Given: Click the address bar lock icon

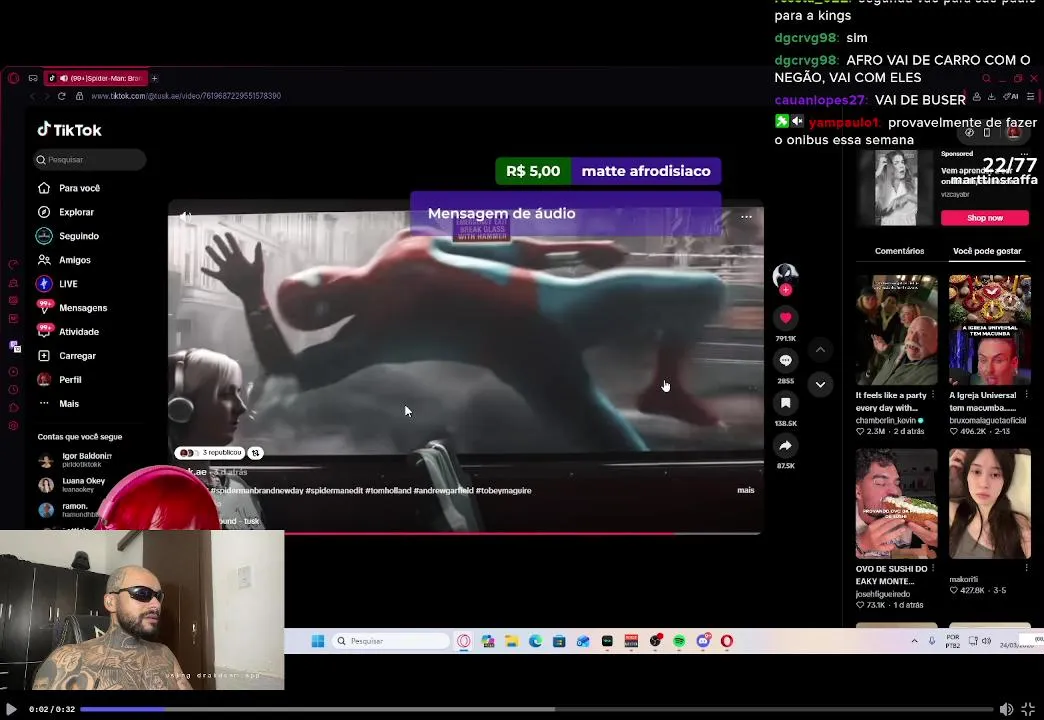Looking at the screenshot, I should 79,96.
